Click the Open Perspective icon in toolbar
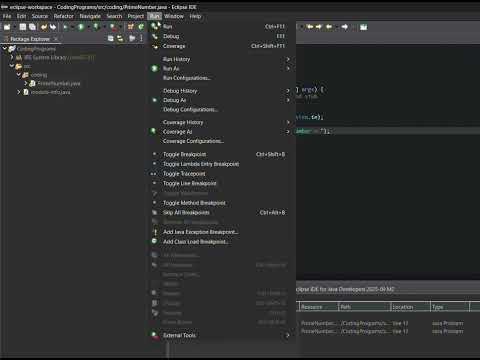The height and width of the screenshot is (360, 480). pyautogui.click(x=363, y=27)
